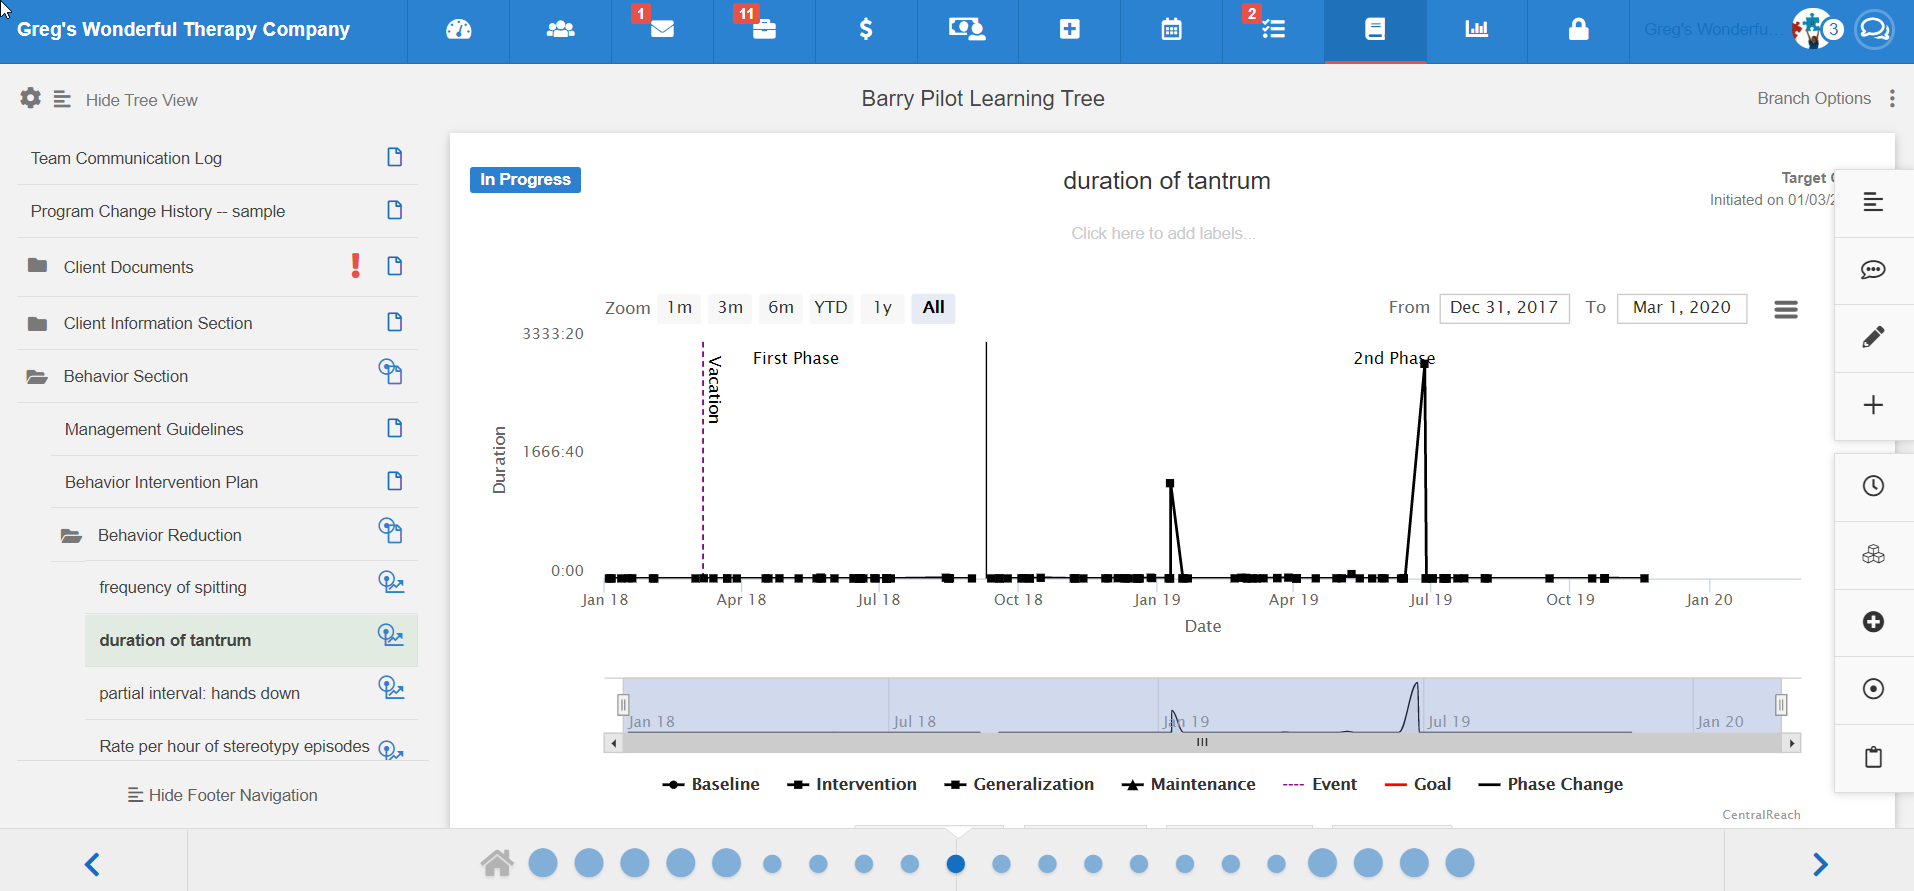This screenshot has height=891, width=1914.
Task: Open the dashboard gauge icon in top bar
Action: [x=459, y=29]
